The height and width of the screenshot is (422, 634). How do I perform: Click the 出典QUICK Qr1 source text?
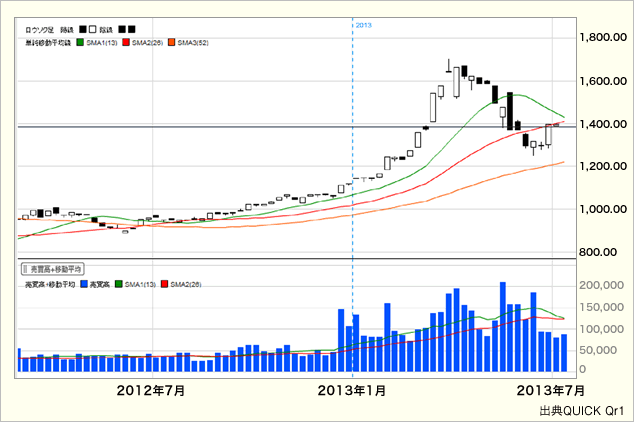(581, 410)
